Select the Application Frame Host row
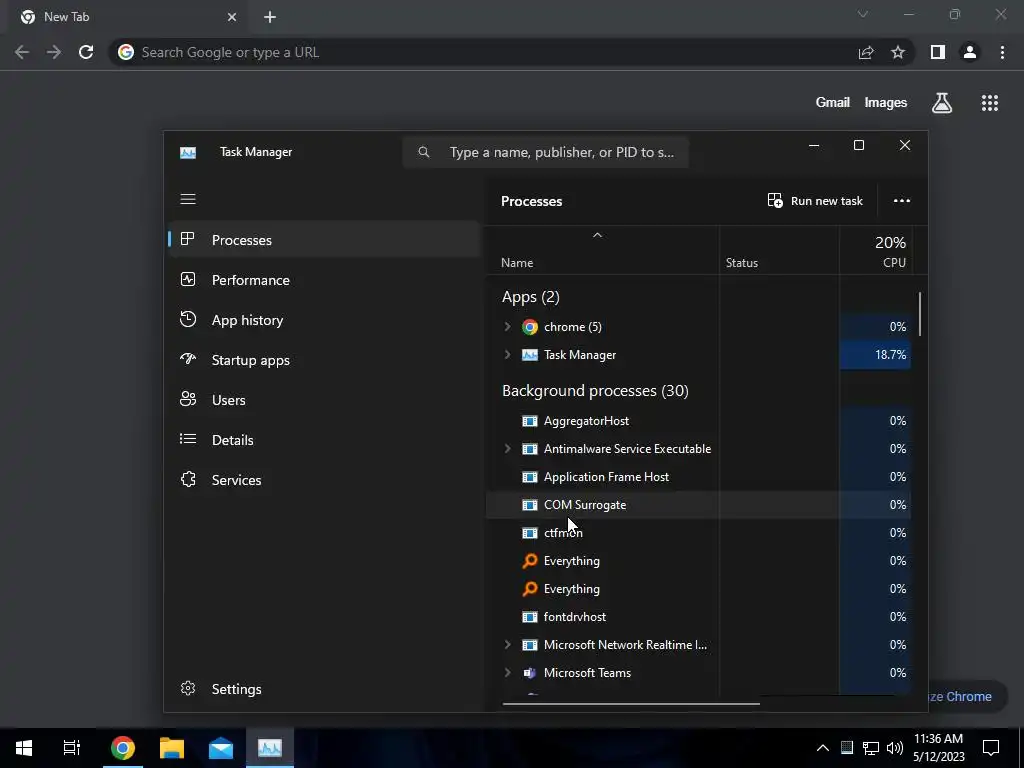Image resolution: width=1024 pixels, height=768 pixels. pyautogui.click(x=699, y=477)
